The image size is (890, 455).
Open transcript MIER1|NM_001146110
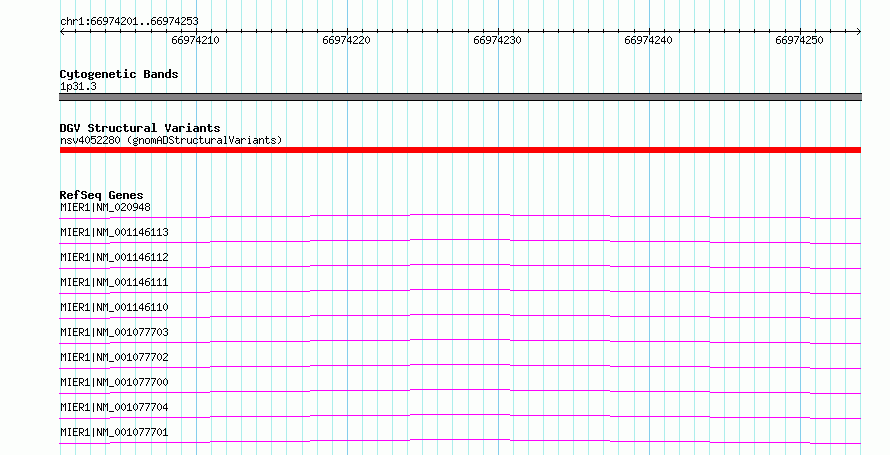tap(114, 307)
